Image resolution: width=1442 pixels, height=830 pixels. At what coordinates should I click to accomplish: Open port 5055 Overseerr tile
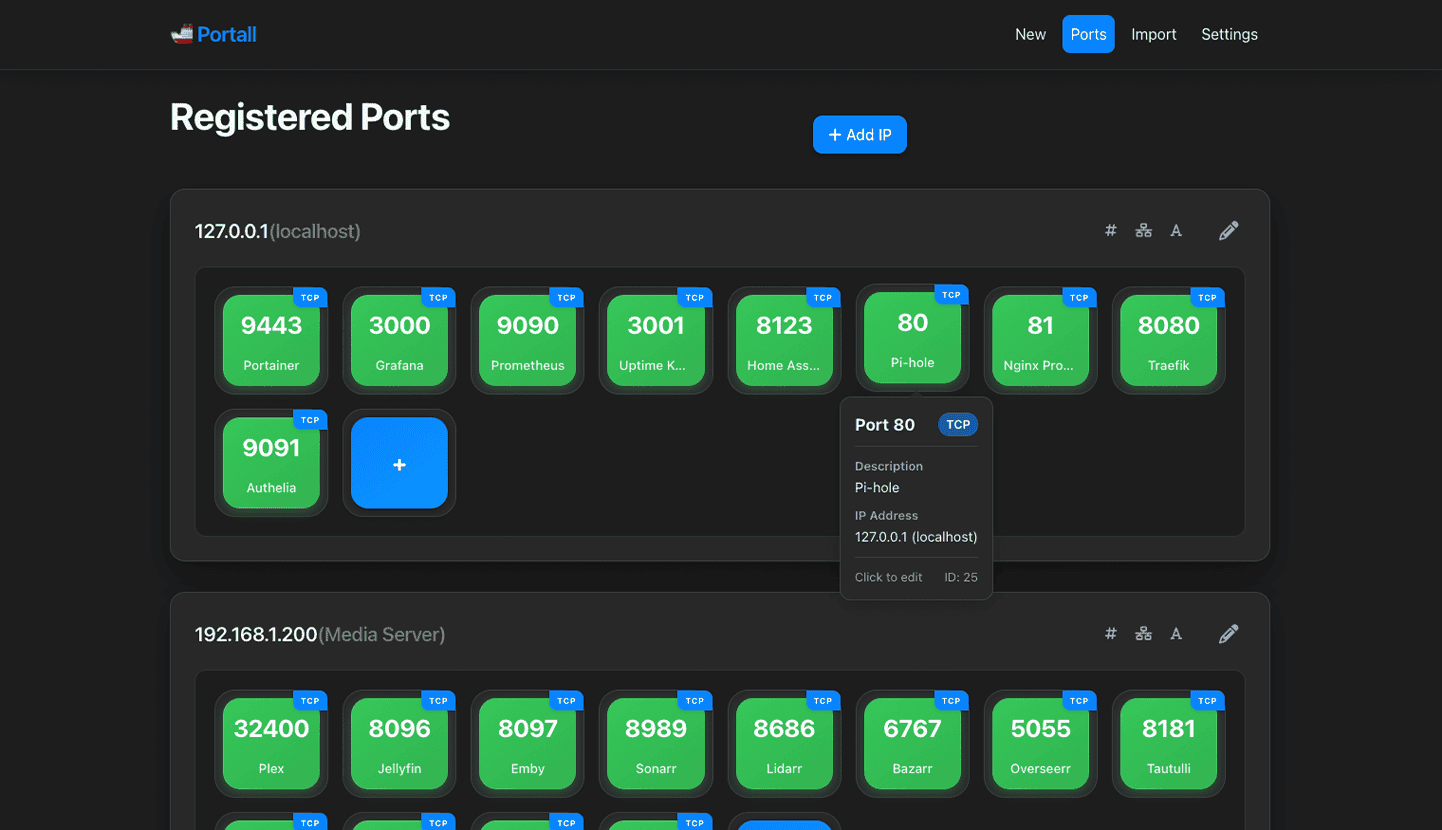pos(1040,743)
